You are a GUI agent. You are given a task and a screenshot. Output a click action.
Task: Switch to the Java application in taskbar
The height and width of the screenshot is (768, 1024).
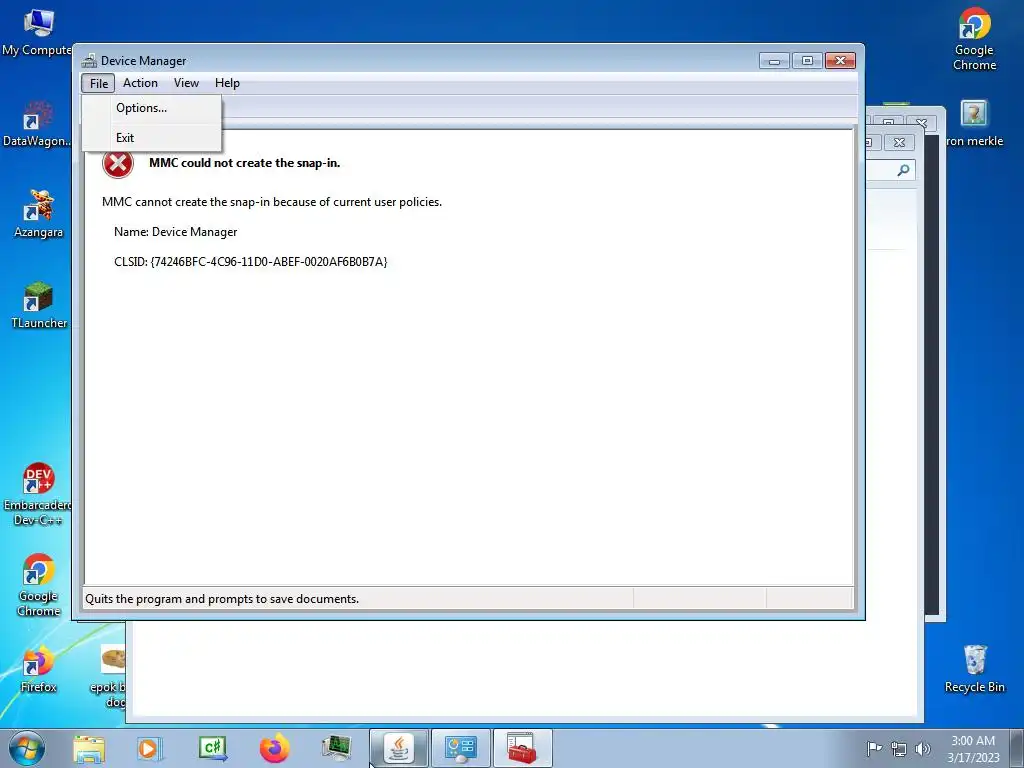pyautogui.click(x=399, y=748)
